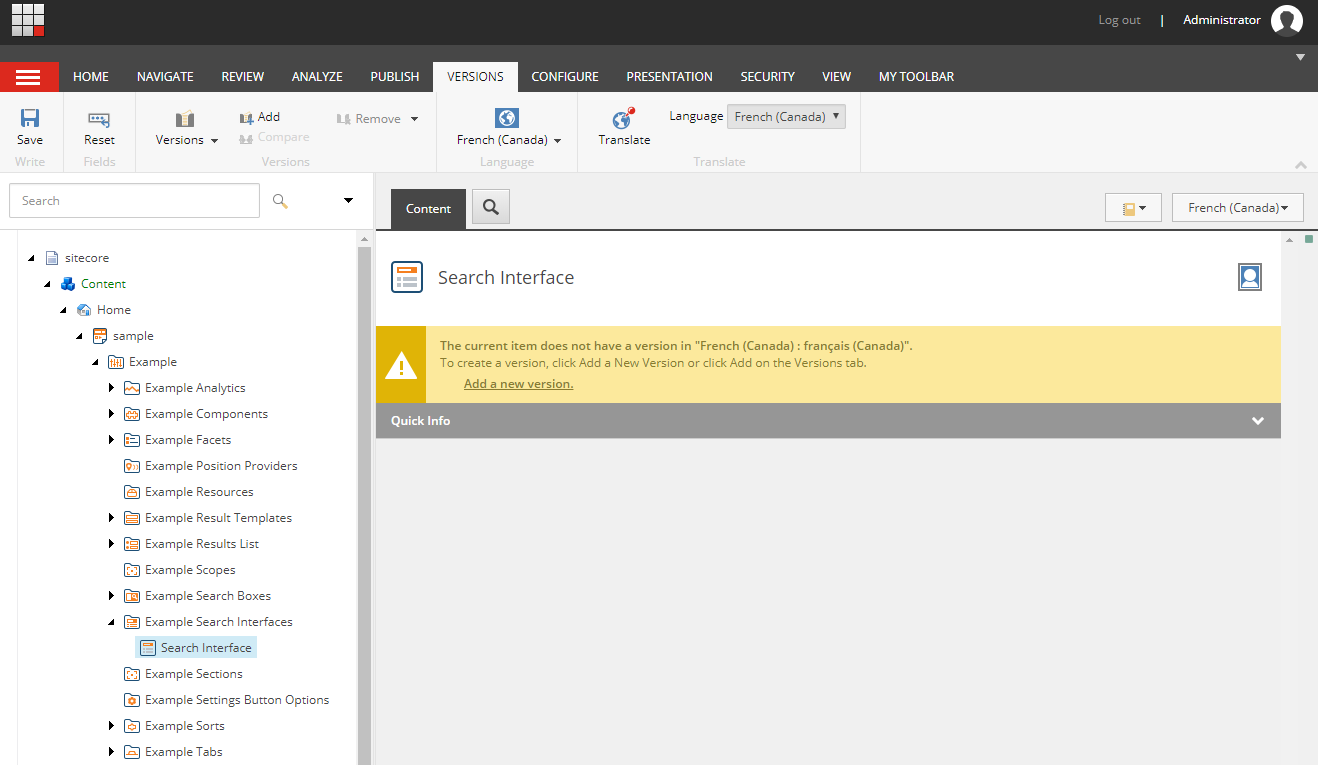Open the Translate tool
Screen dimensions: 1318x765
[623, 127]
